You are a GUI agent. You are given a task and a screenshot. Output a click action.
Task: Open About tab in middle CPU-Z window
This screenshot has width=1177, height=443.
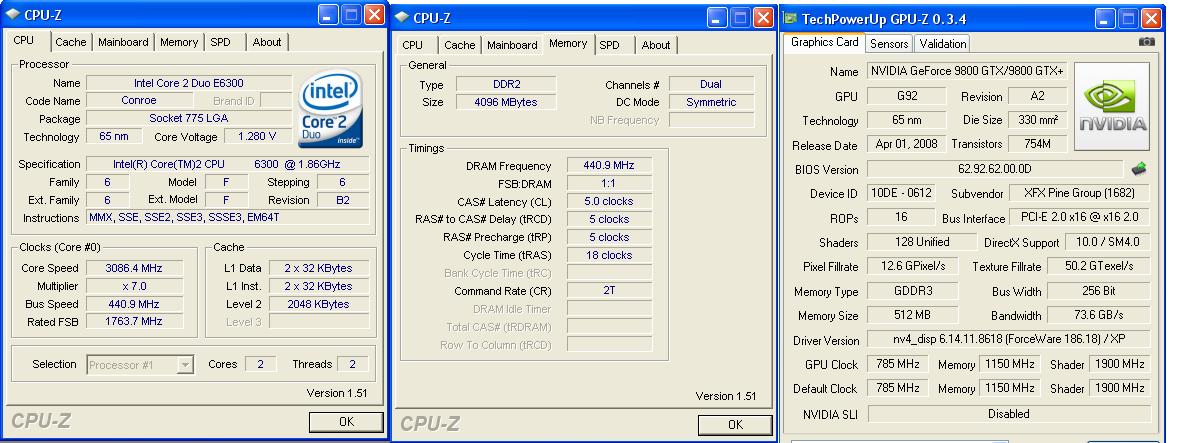[x=656, y=45]
